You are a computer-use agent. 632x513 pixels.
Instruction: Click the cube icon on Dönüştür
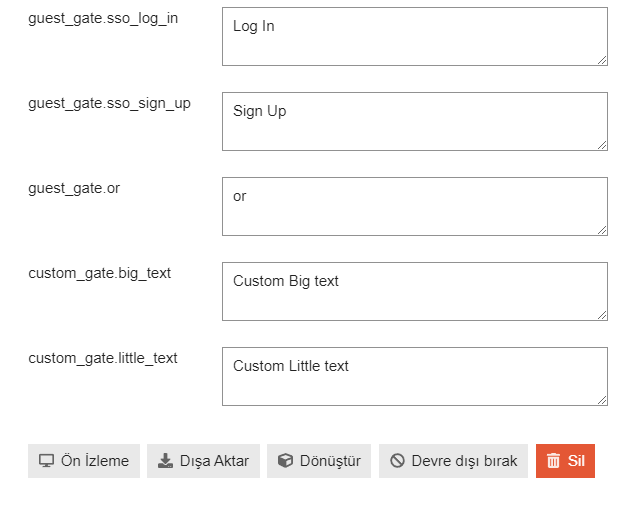(285, 461)
